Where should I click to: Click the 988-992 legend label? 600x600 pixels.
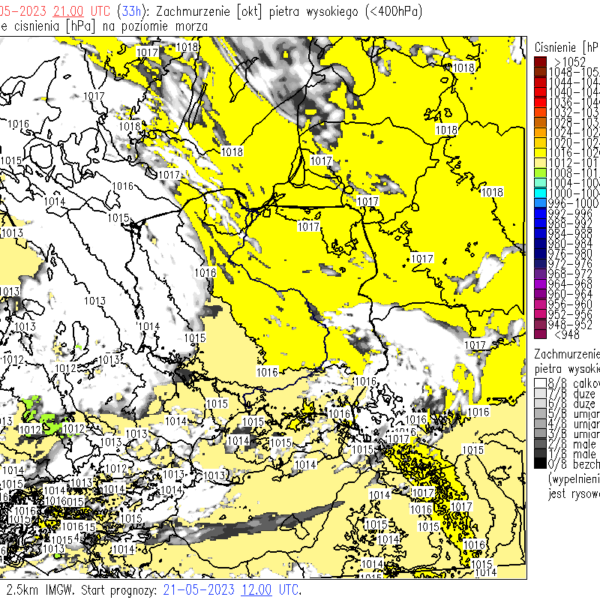570,223
